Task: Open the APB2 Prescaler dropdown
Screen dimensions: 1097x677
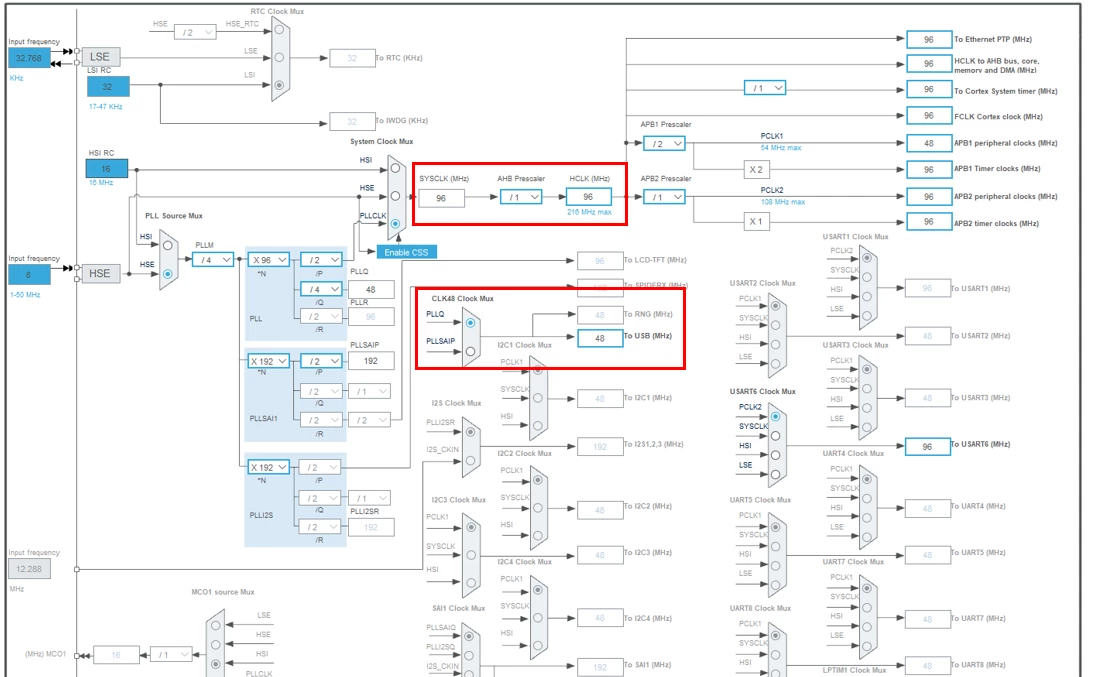Action: tap(664, 197)
